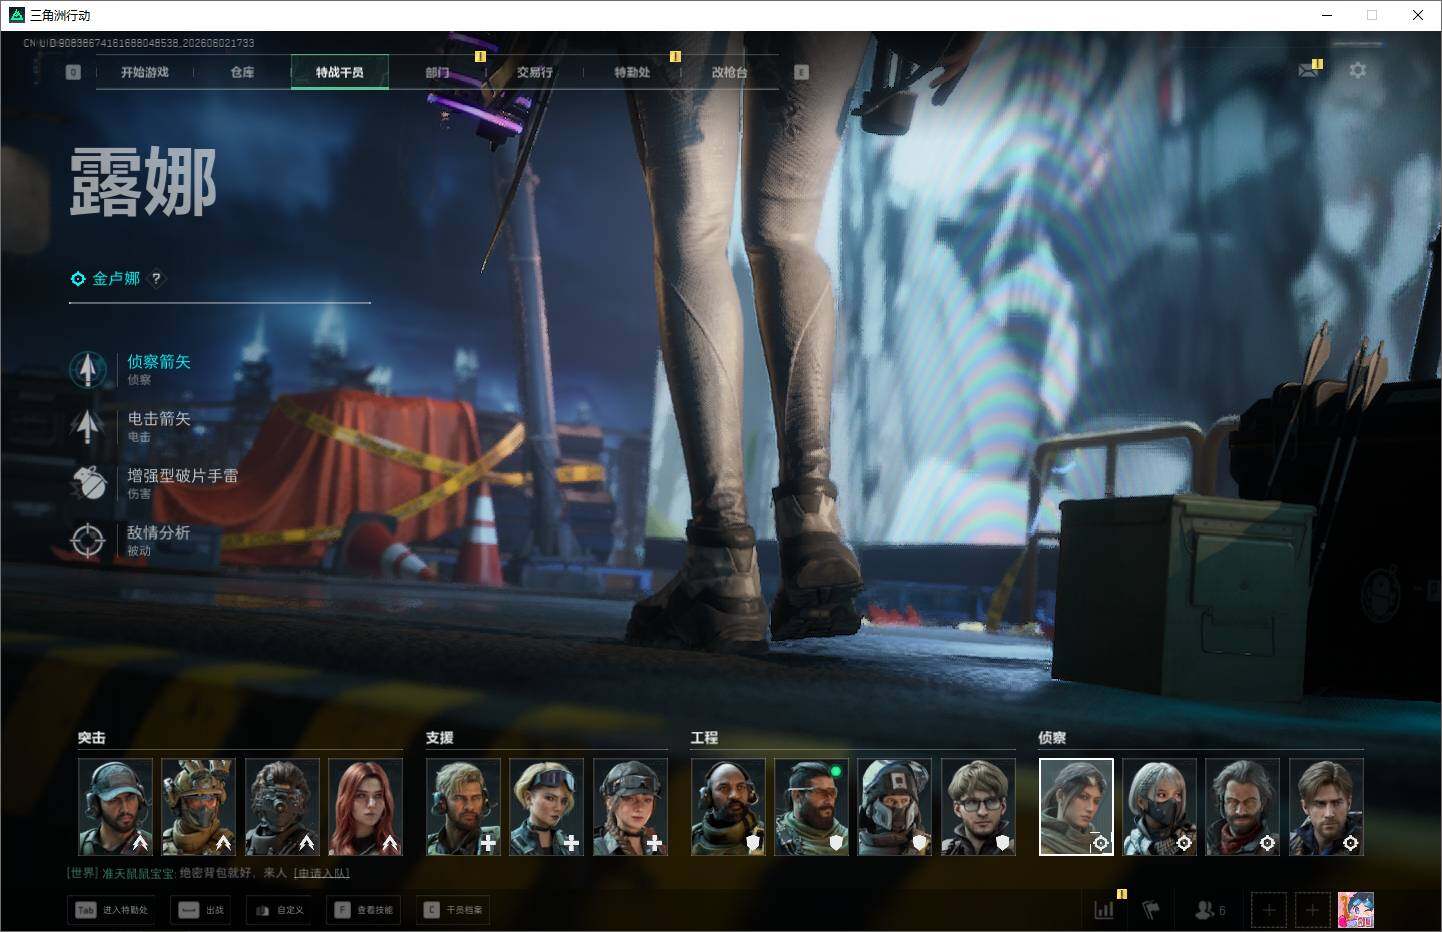
Task: Select the engineer wearing glasses
Action: pos(979,807)
